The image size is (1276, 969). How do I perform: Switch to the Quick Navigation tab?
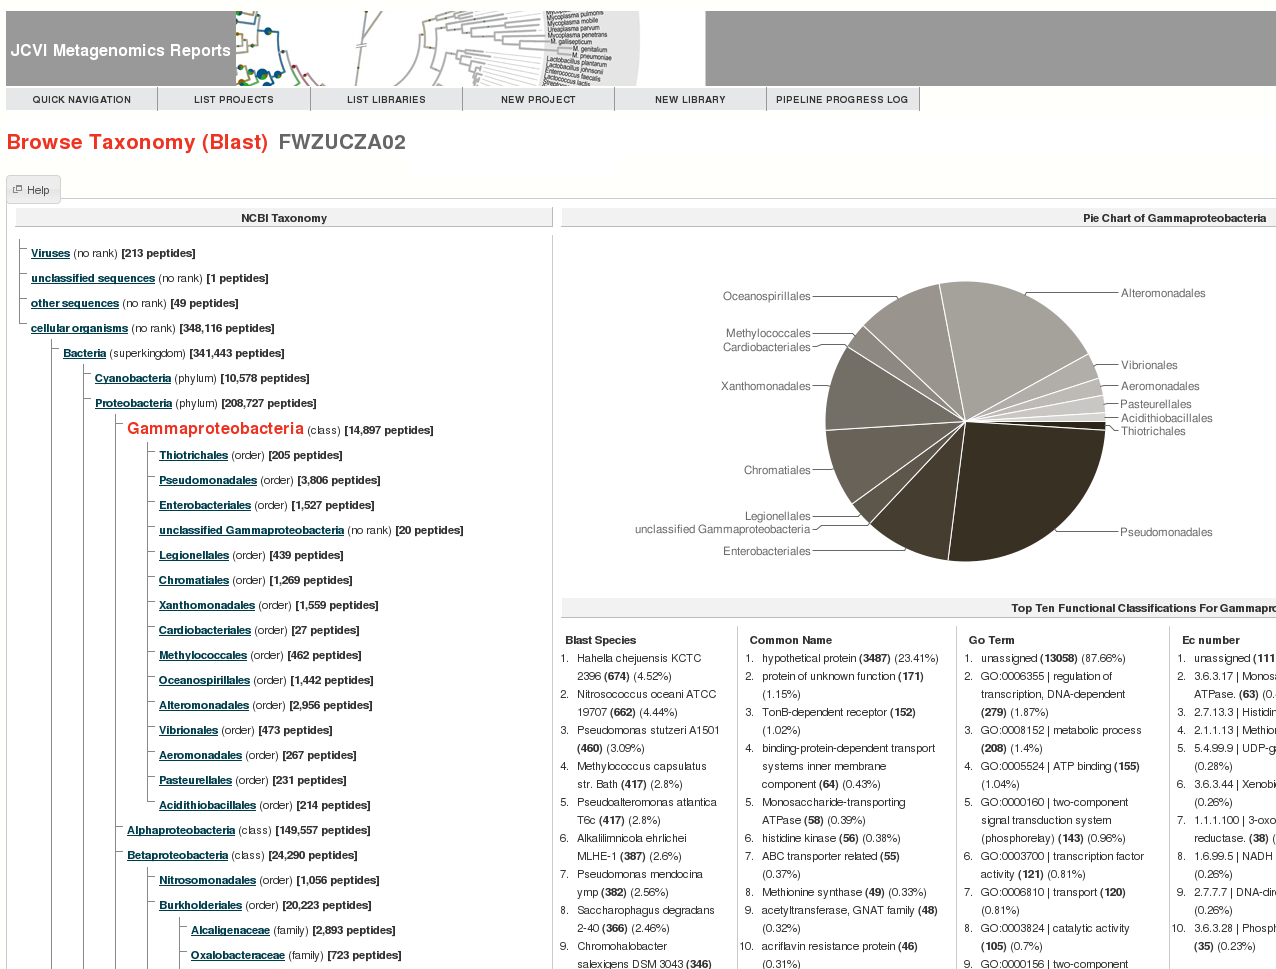point(81,98)
